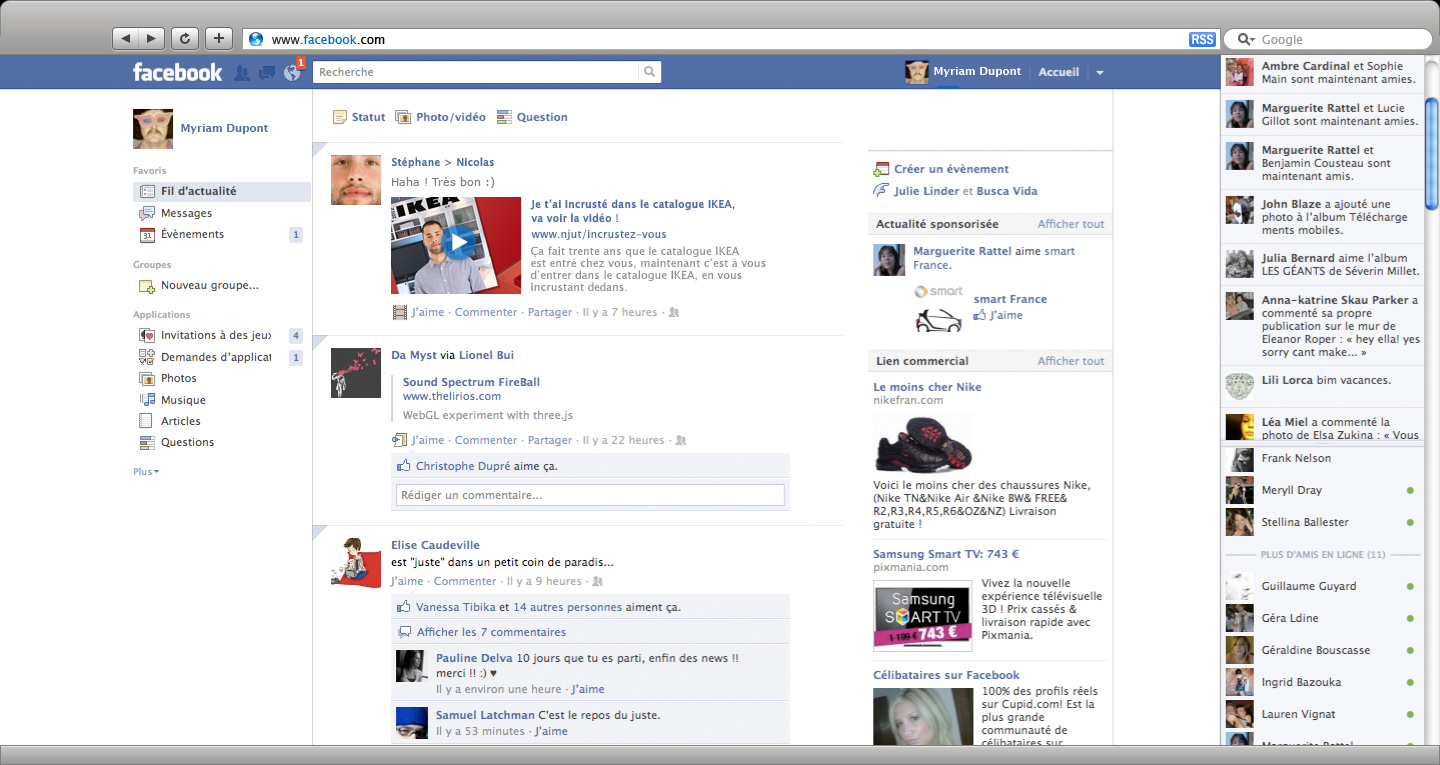Click the 'Rédiger un commentaire' field
The width and height of the screenshot is (1440, 765).
[x=590, y=495]
